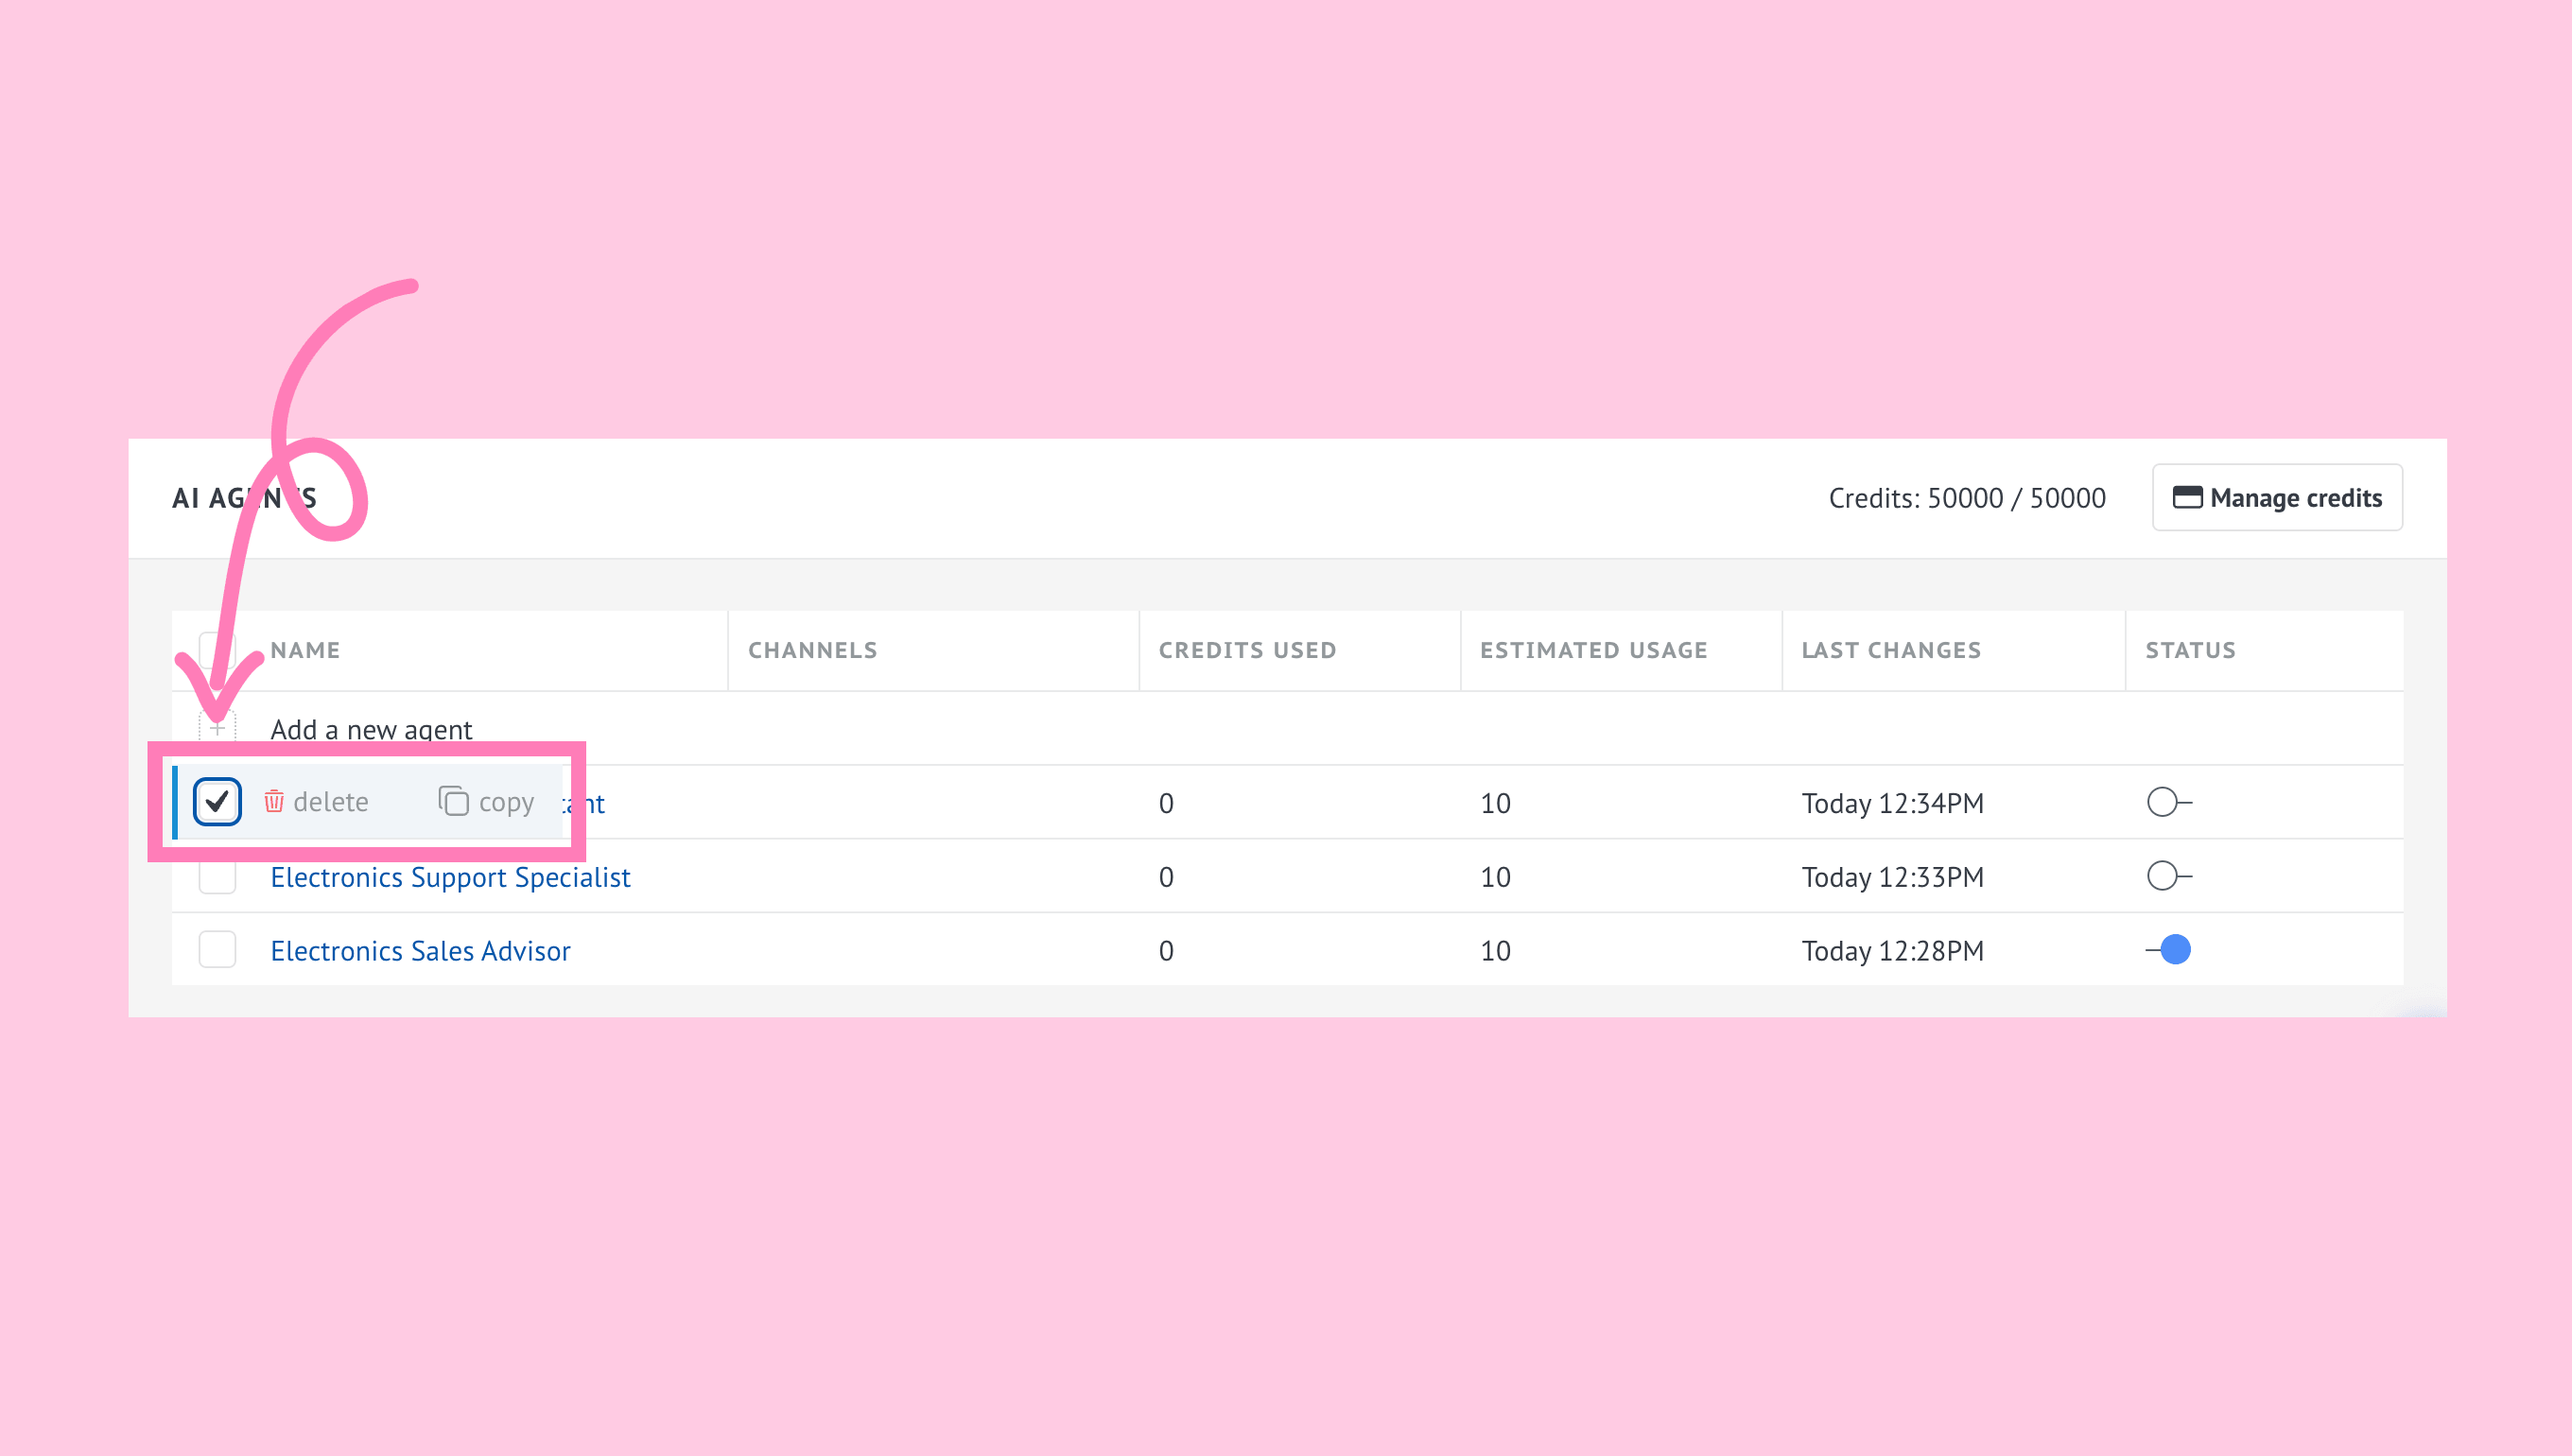Open the Manage credits button

click(x=2277, y=497)
